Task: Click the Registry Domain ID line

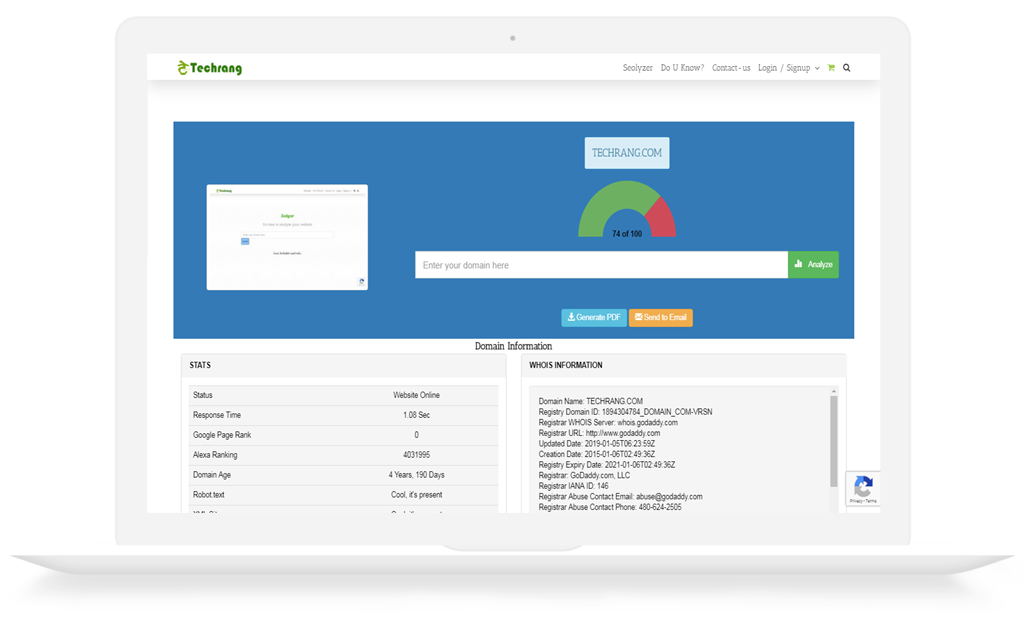Action: pyautogui.click(x=625, y=412)
